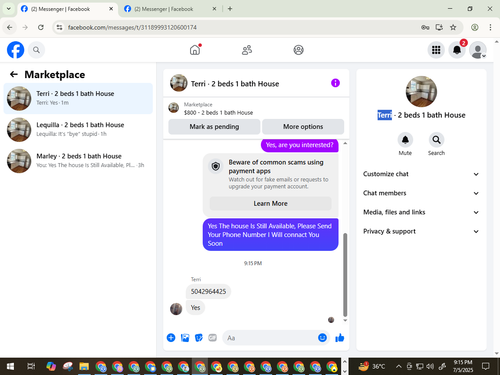500x375 pixels.
Task: Open Terri conversation in Marketplace list
Action: pos(78,98)
